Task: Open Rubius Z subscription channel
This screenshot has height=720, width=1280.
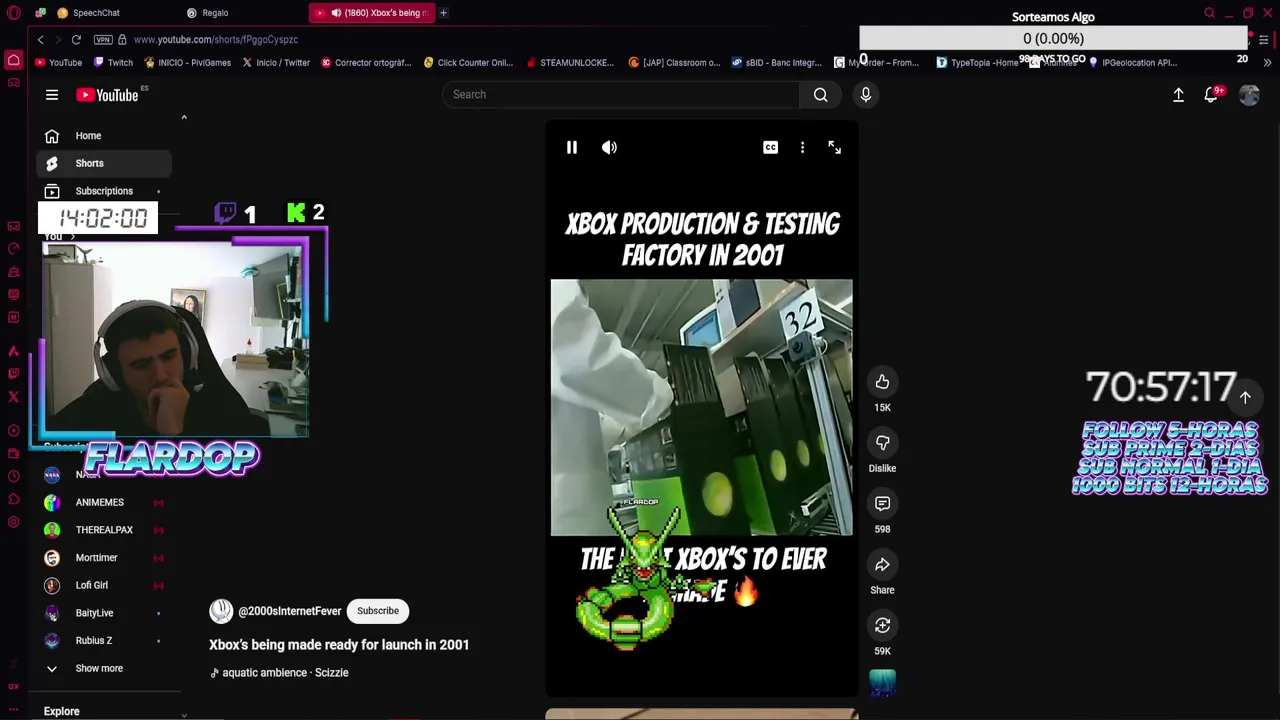Action: pyautogui.click(x=104, y=640)
